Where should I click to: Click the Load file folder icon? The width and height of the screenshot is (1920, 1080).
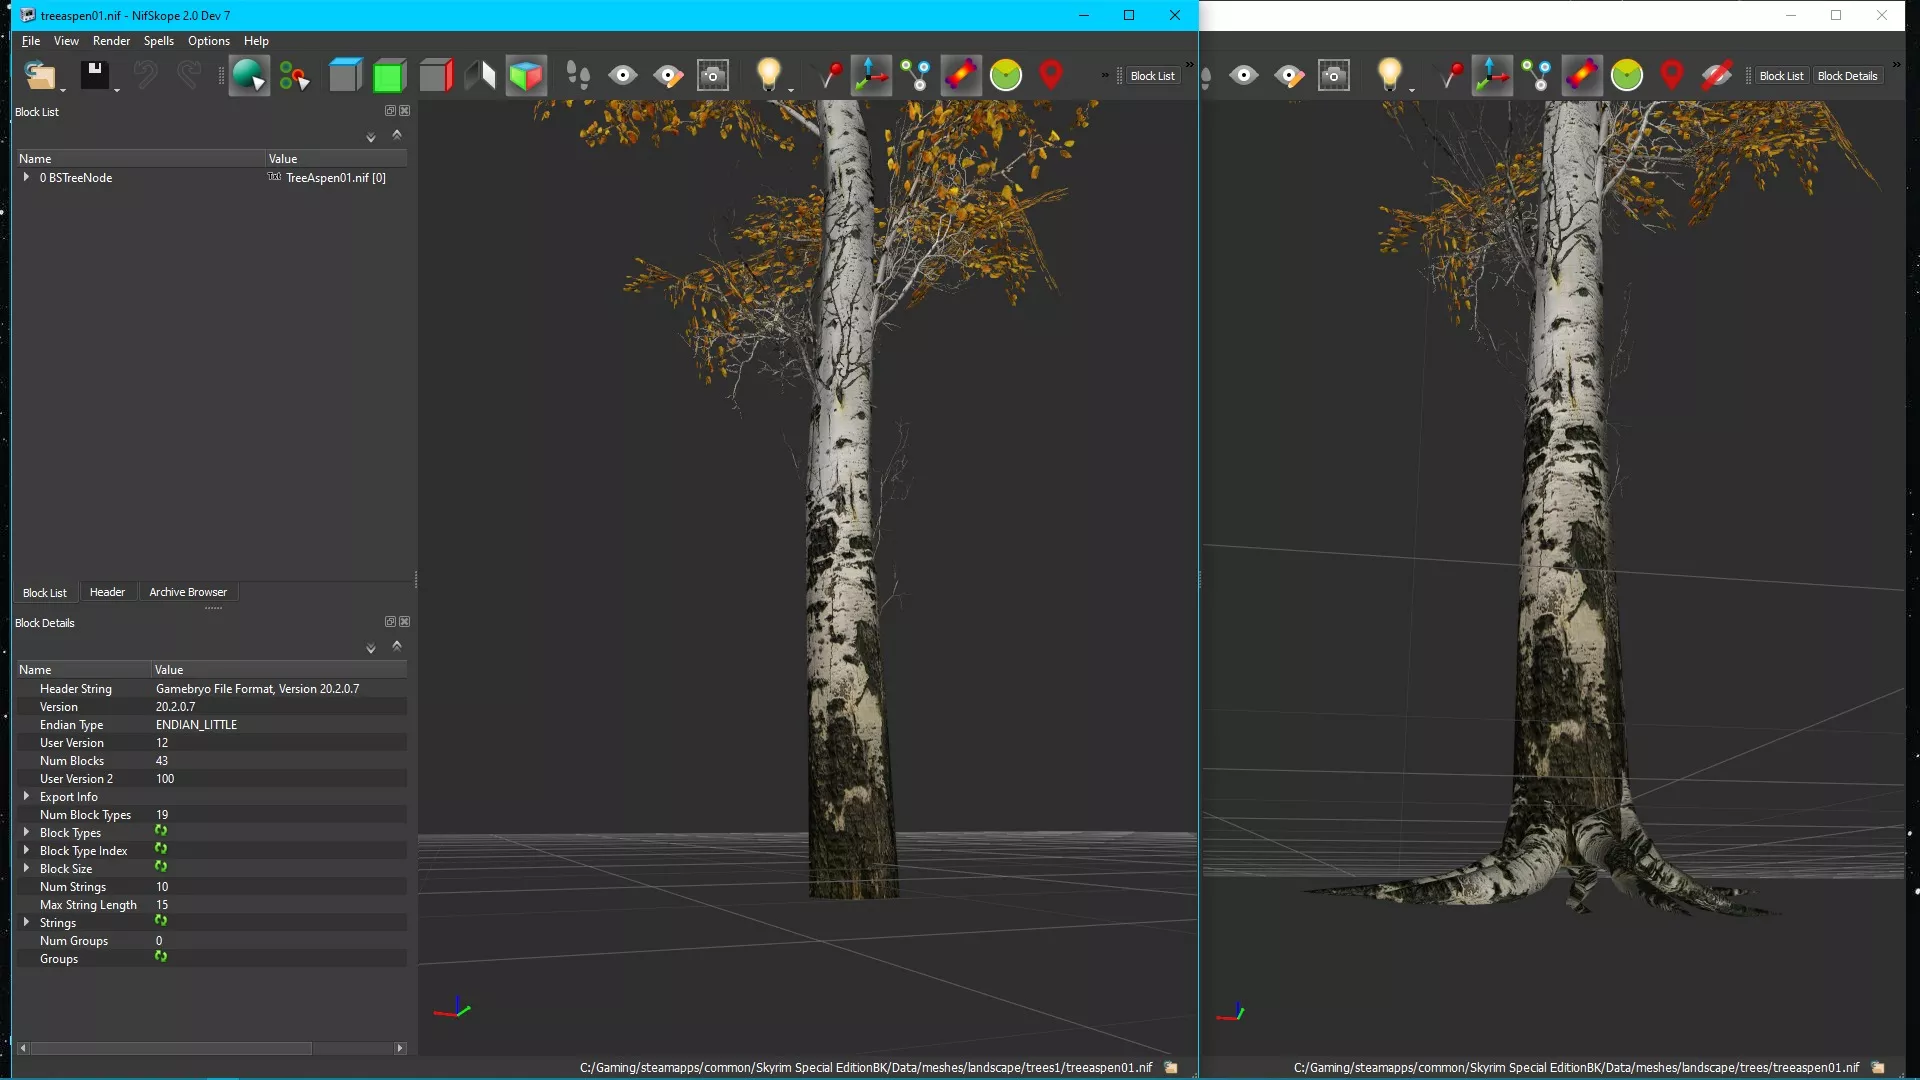(x=40, y=75)
